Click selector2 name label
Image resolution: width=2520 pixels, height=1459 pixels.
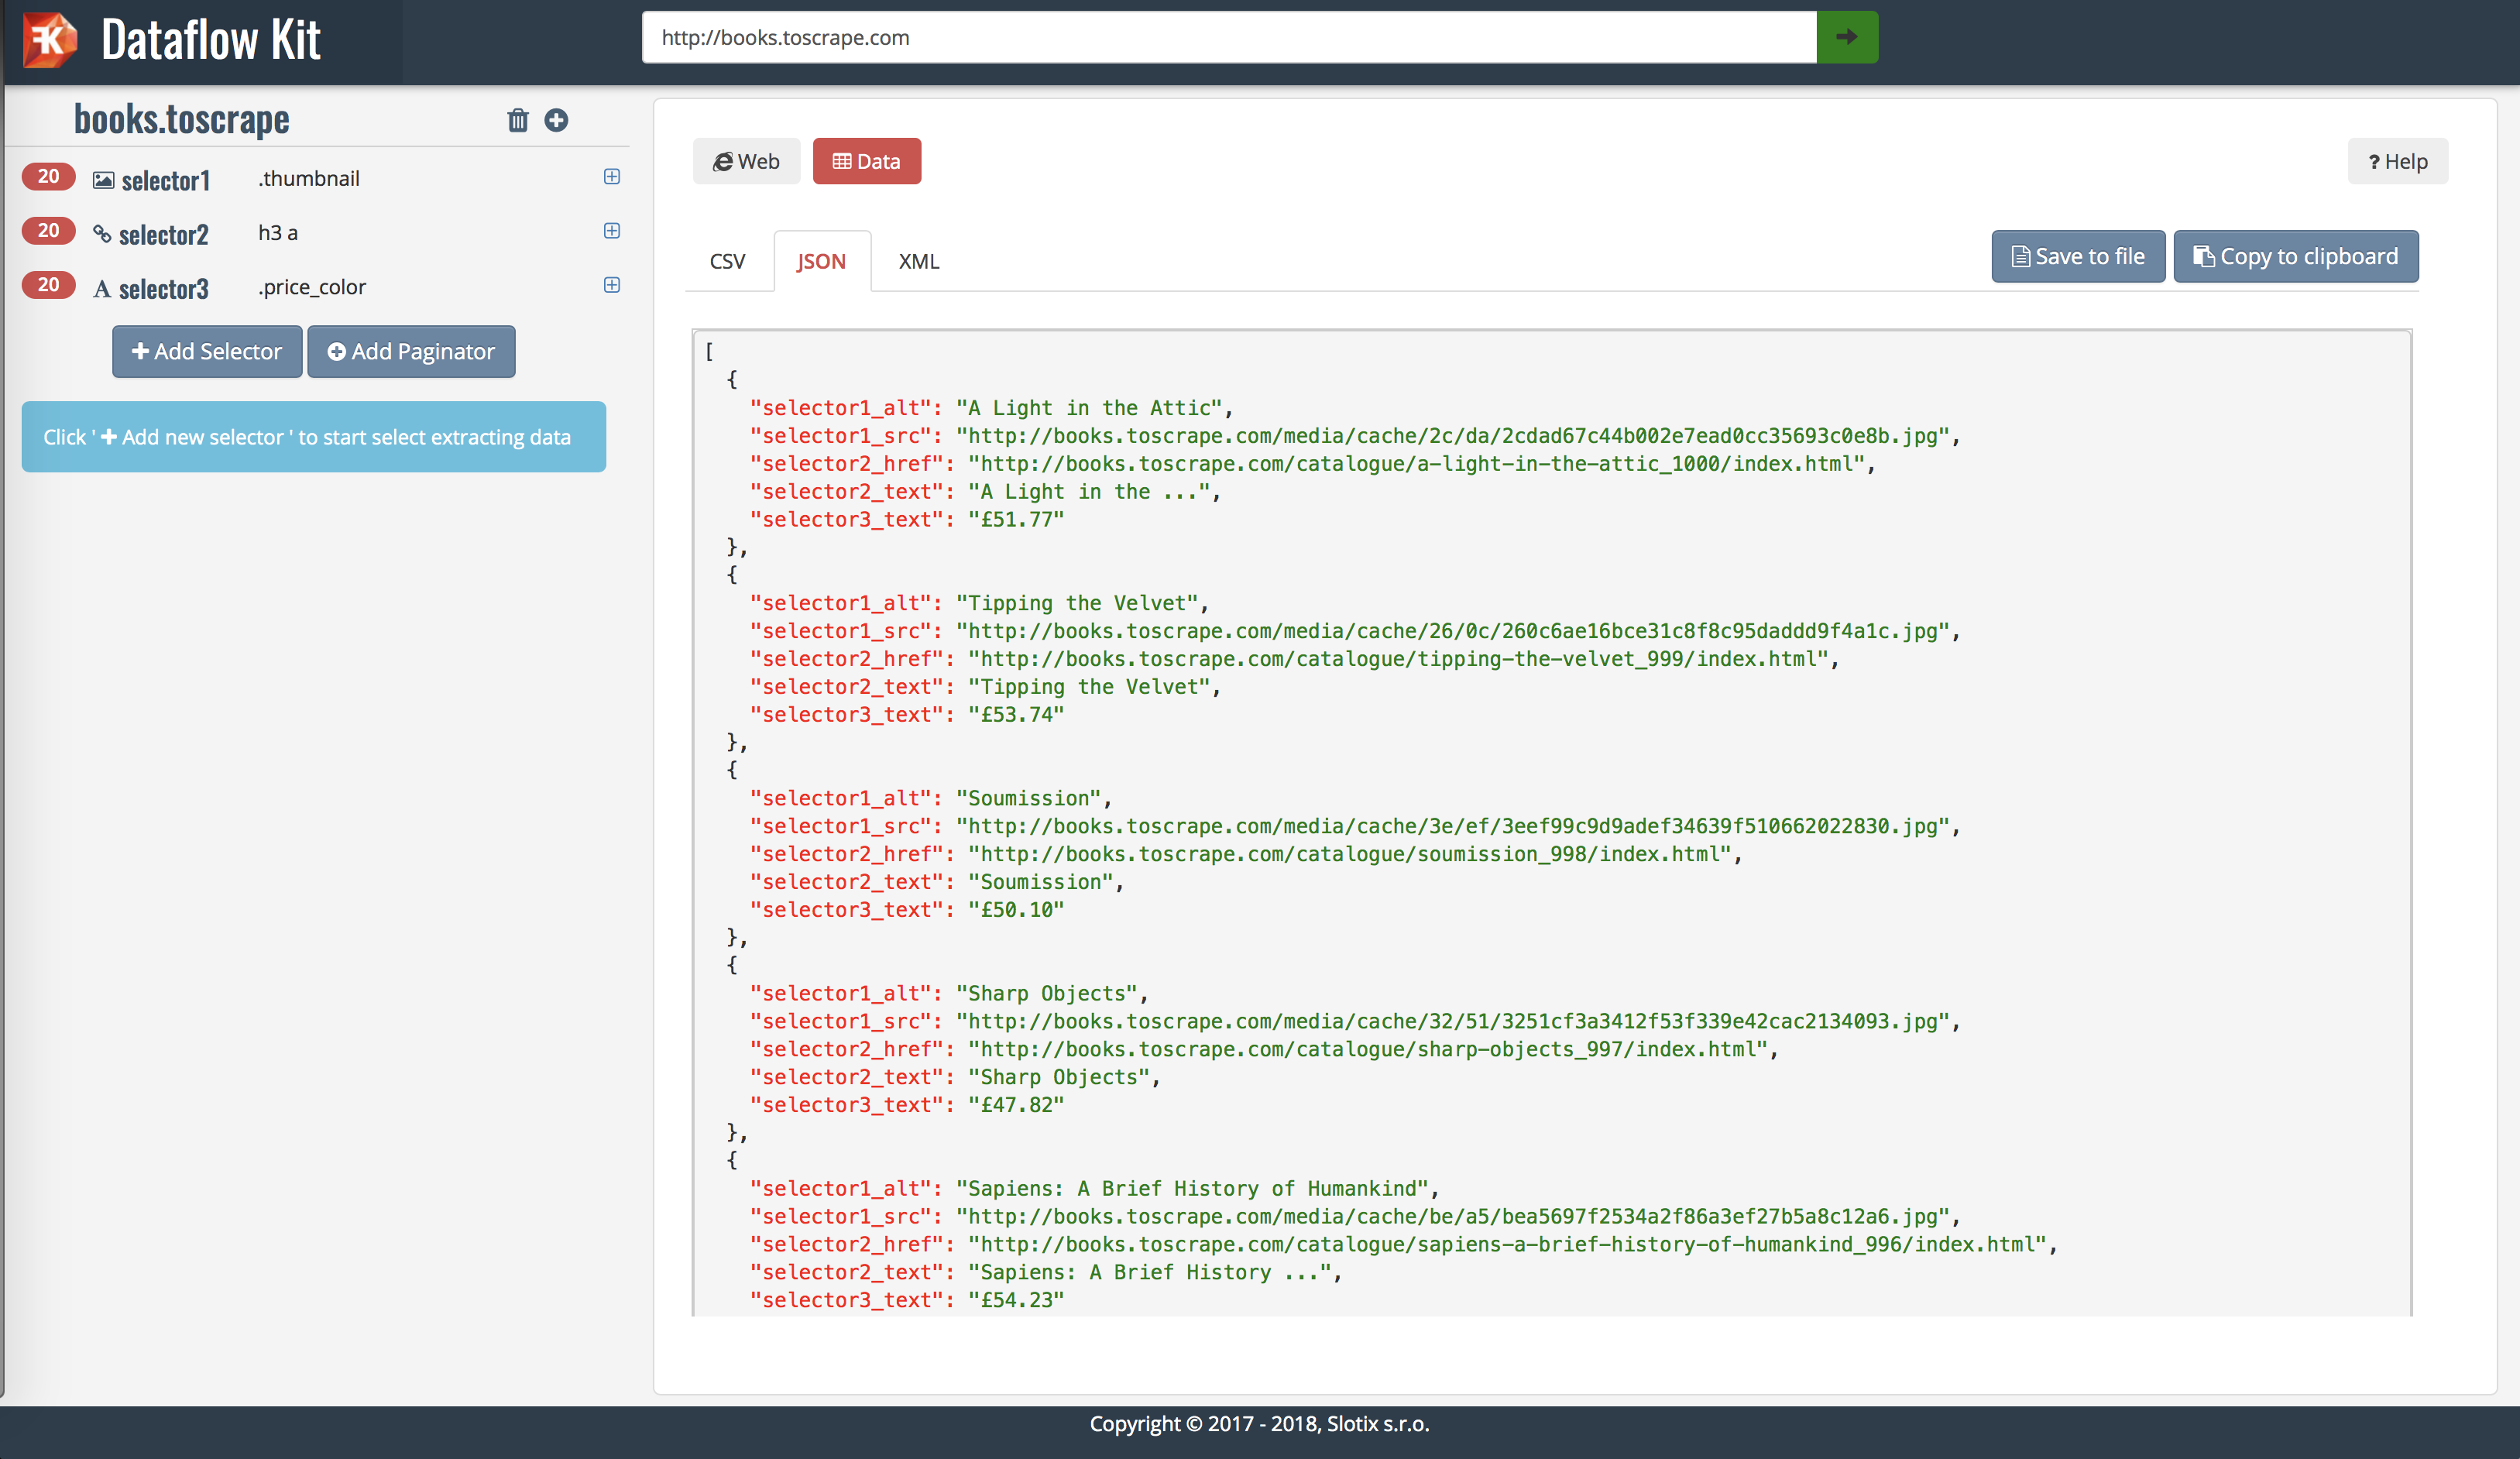tap(164, 234)
